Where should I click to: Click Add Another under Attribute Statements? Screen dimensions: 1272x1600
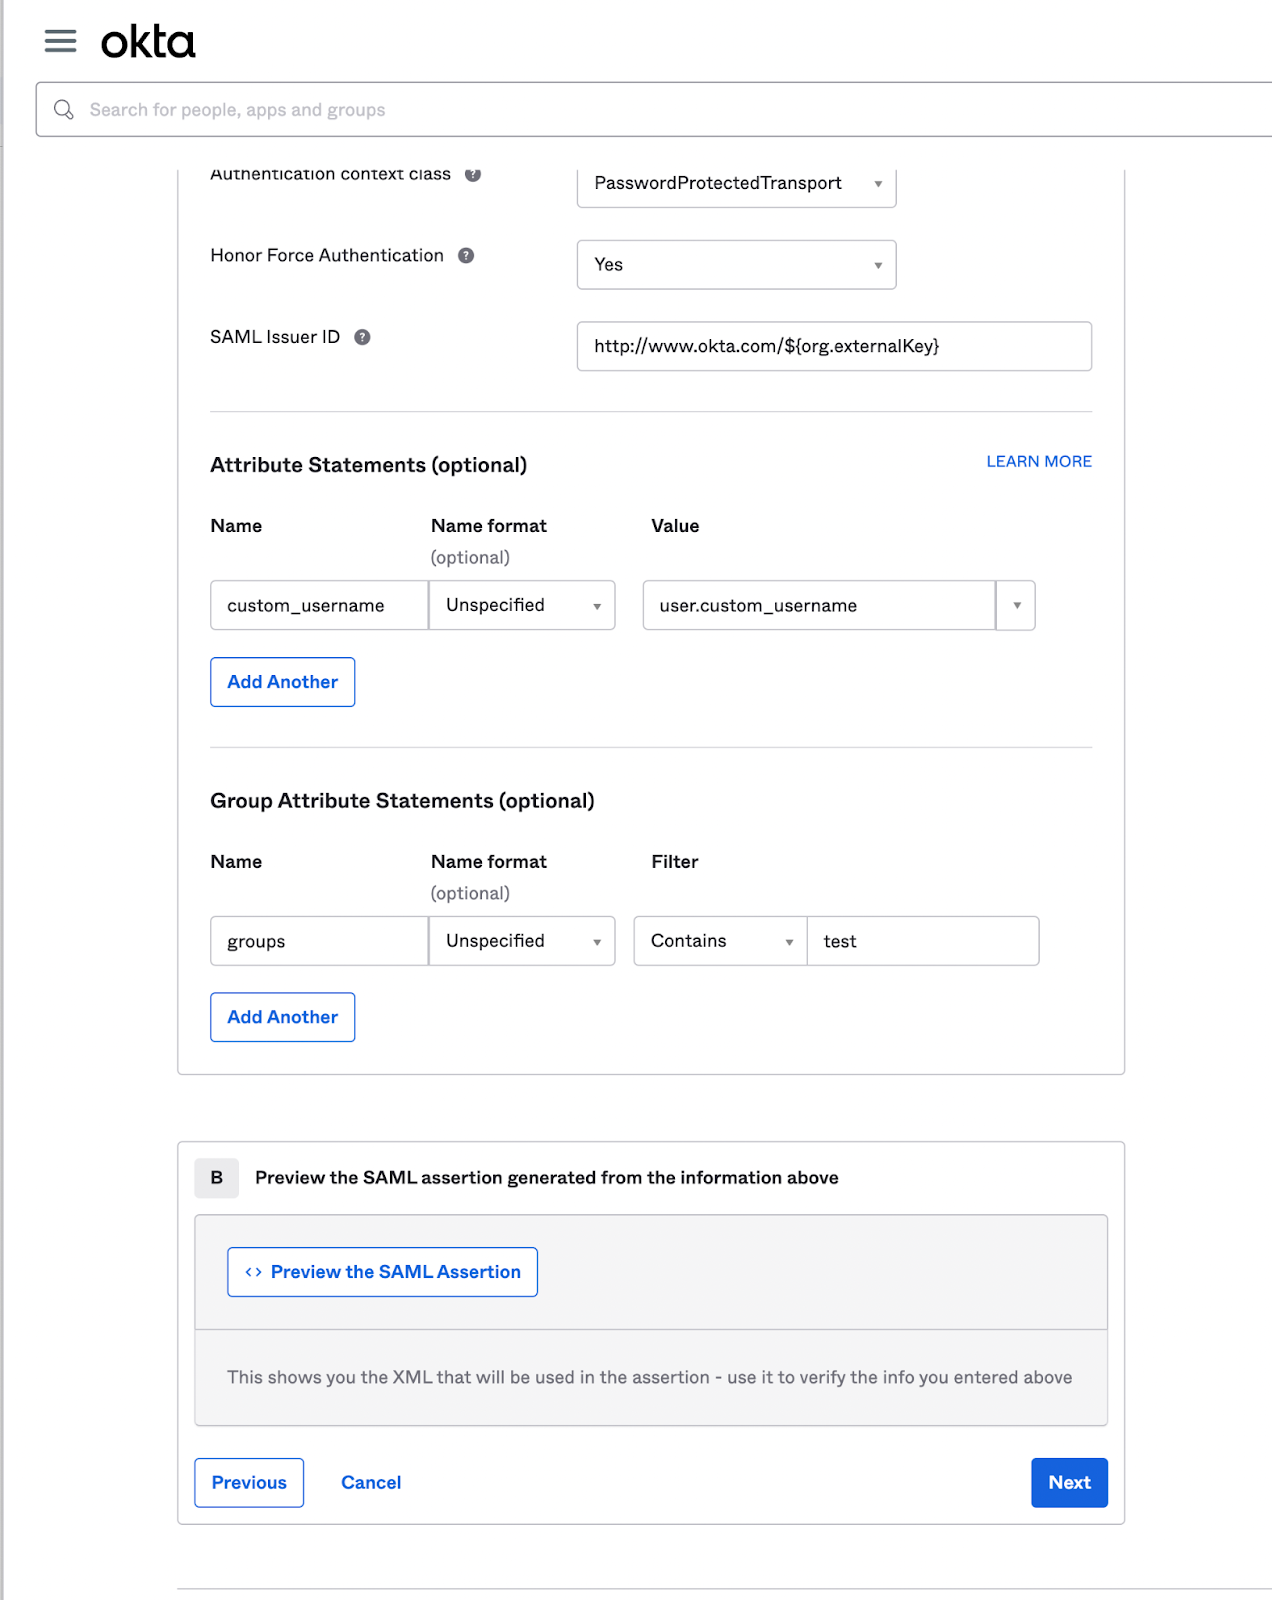tap(282, 681)
